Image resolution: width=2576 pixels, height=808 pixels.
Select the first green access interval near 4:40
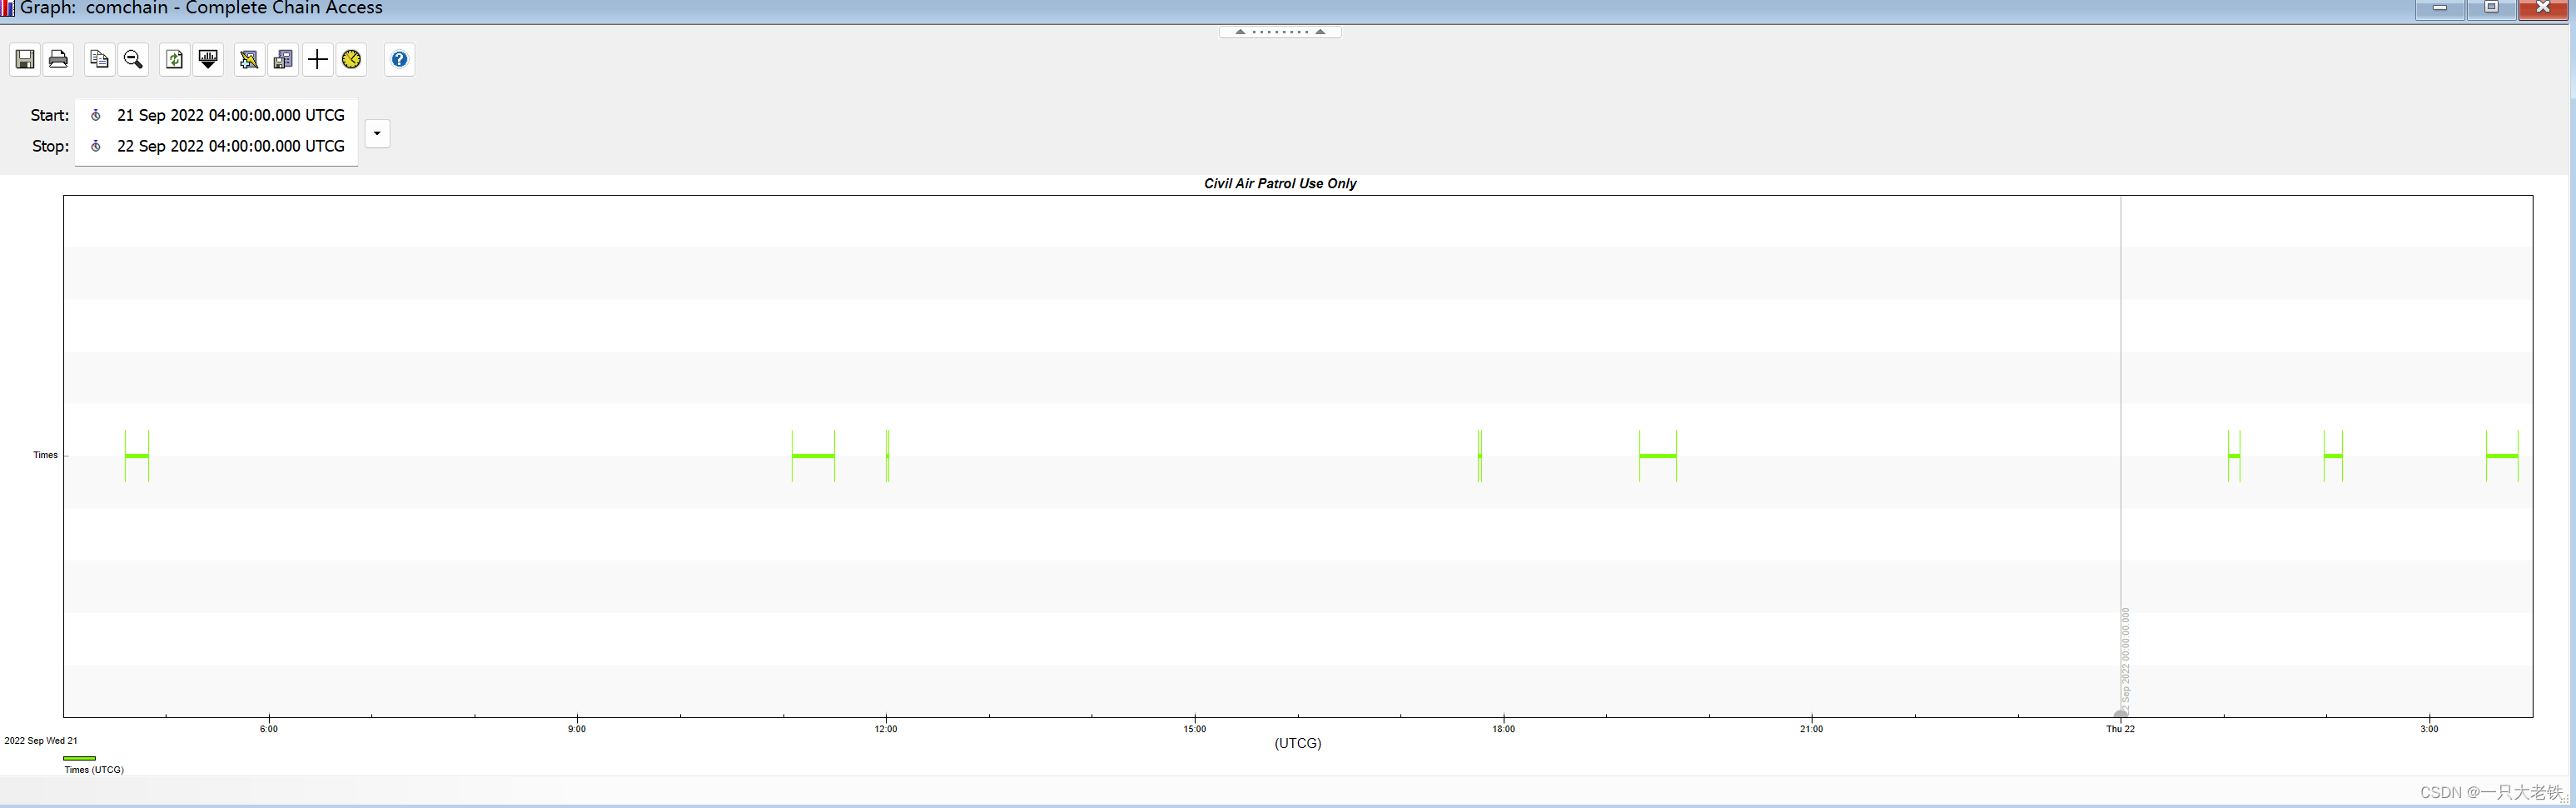tap(137, 456)
